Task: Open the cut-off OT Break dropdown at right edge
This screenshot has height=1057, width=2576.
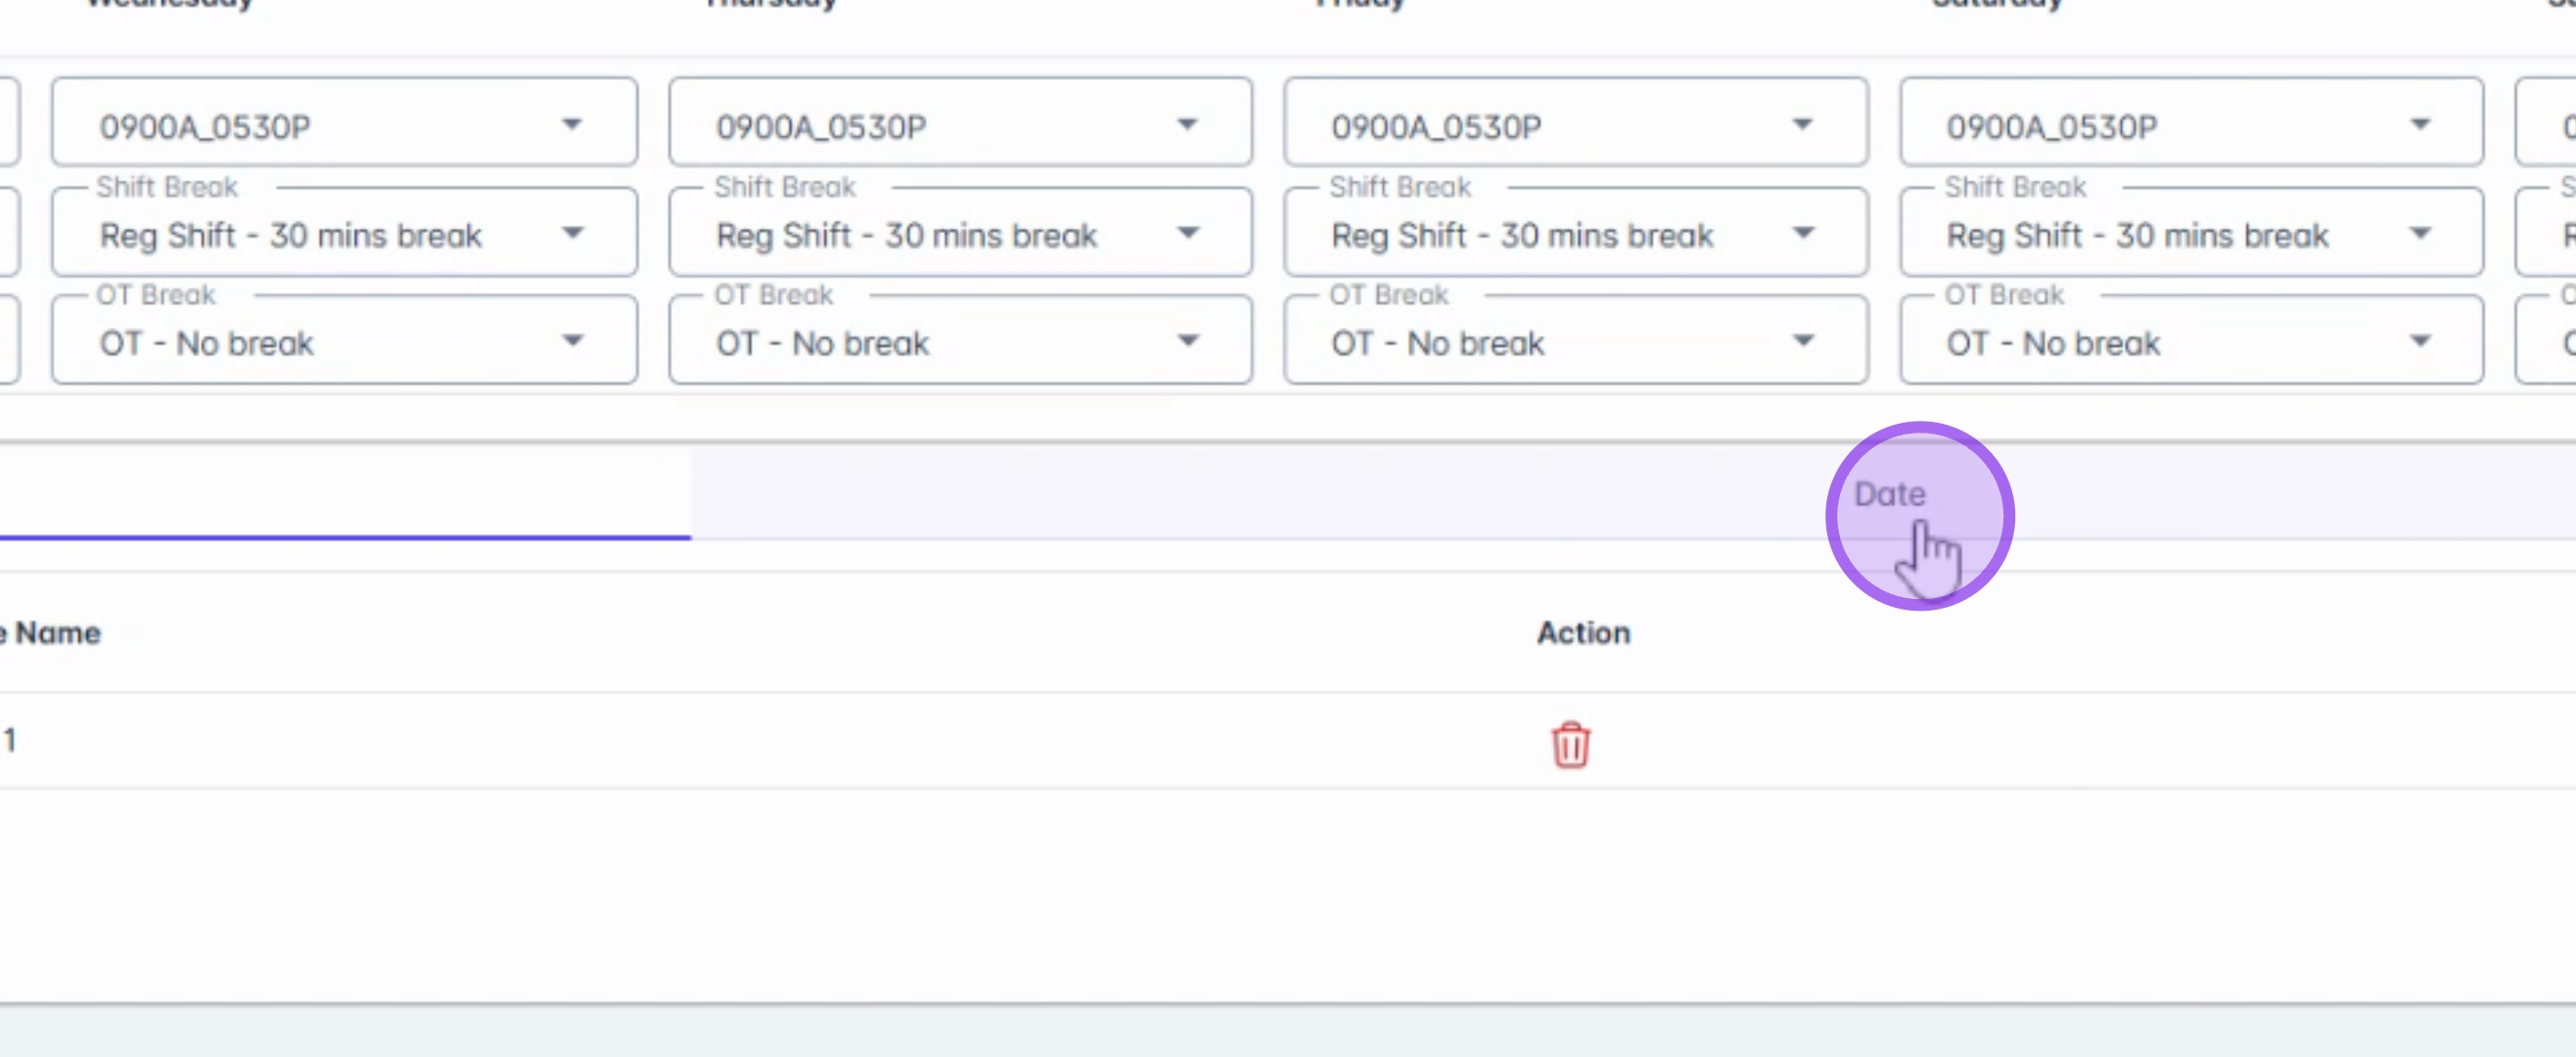Action: click(2550, 342)
